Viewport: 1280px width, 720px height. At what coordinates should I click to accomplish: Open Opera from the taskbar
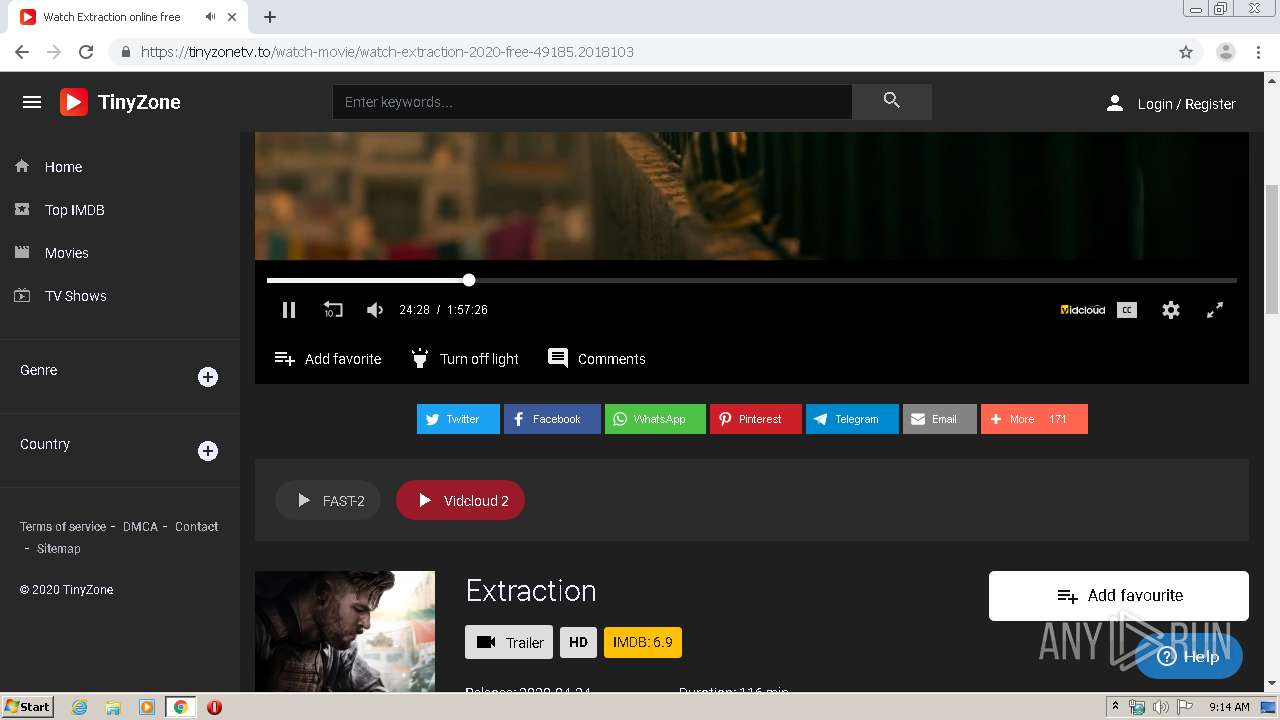coord(214,707)
